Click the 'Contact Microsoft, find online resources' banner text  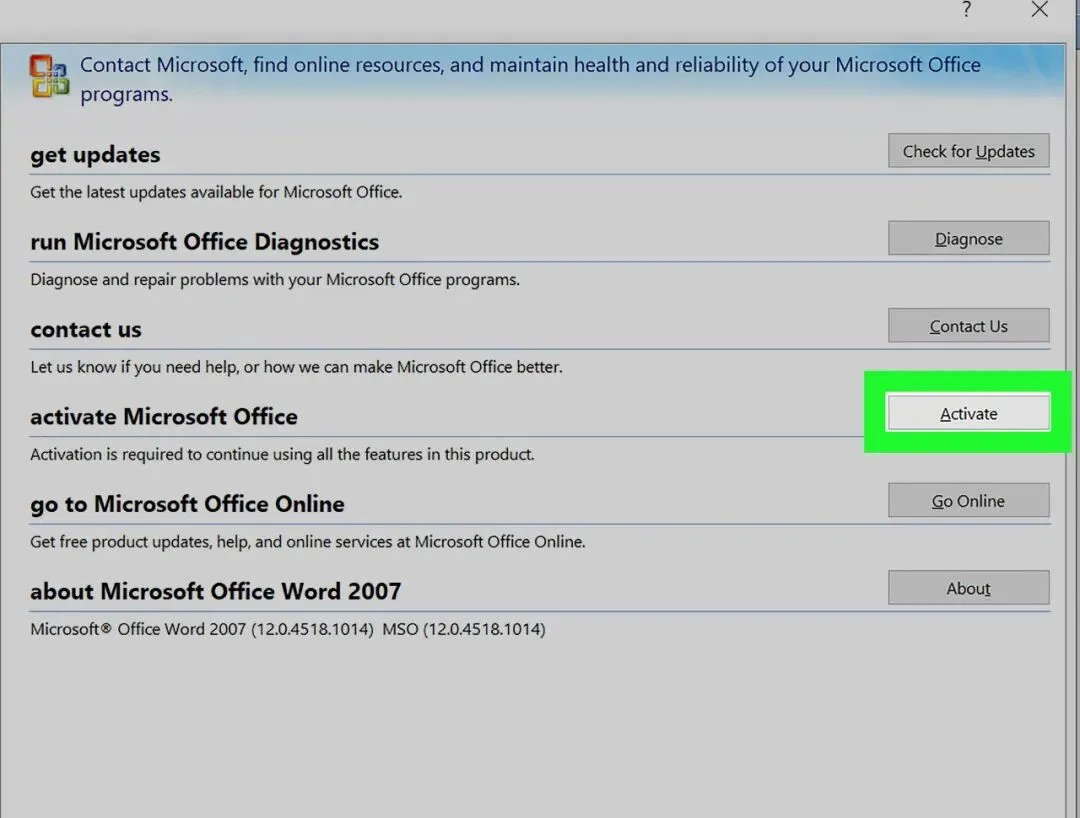(x=530, y=78)
